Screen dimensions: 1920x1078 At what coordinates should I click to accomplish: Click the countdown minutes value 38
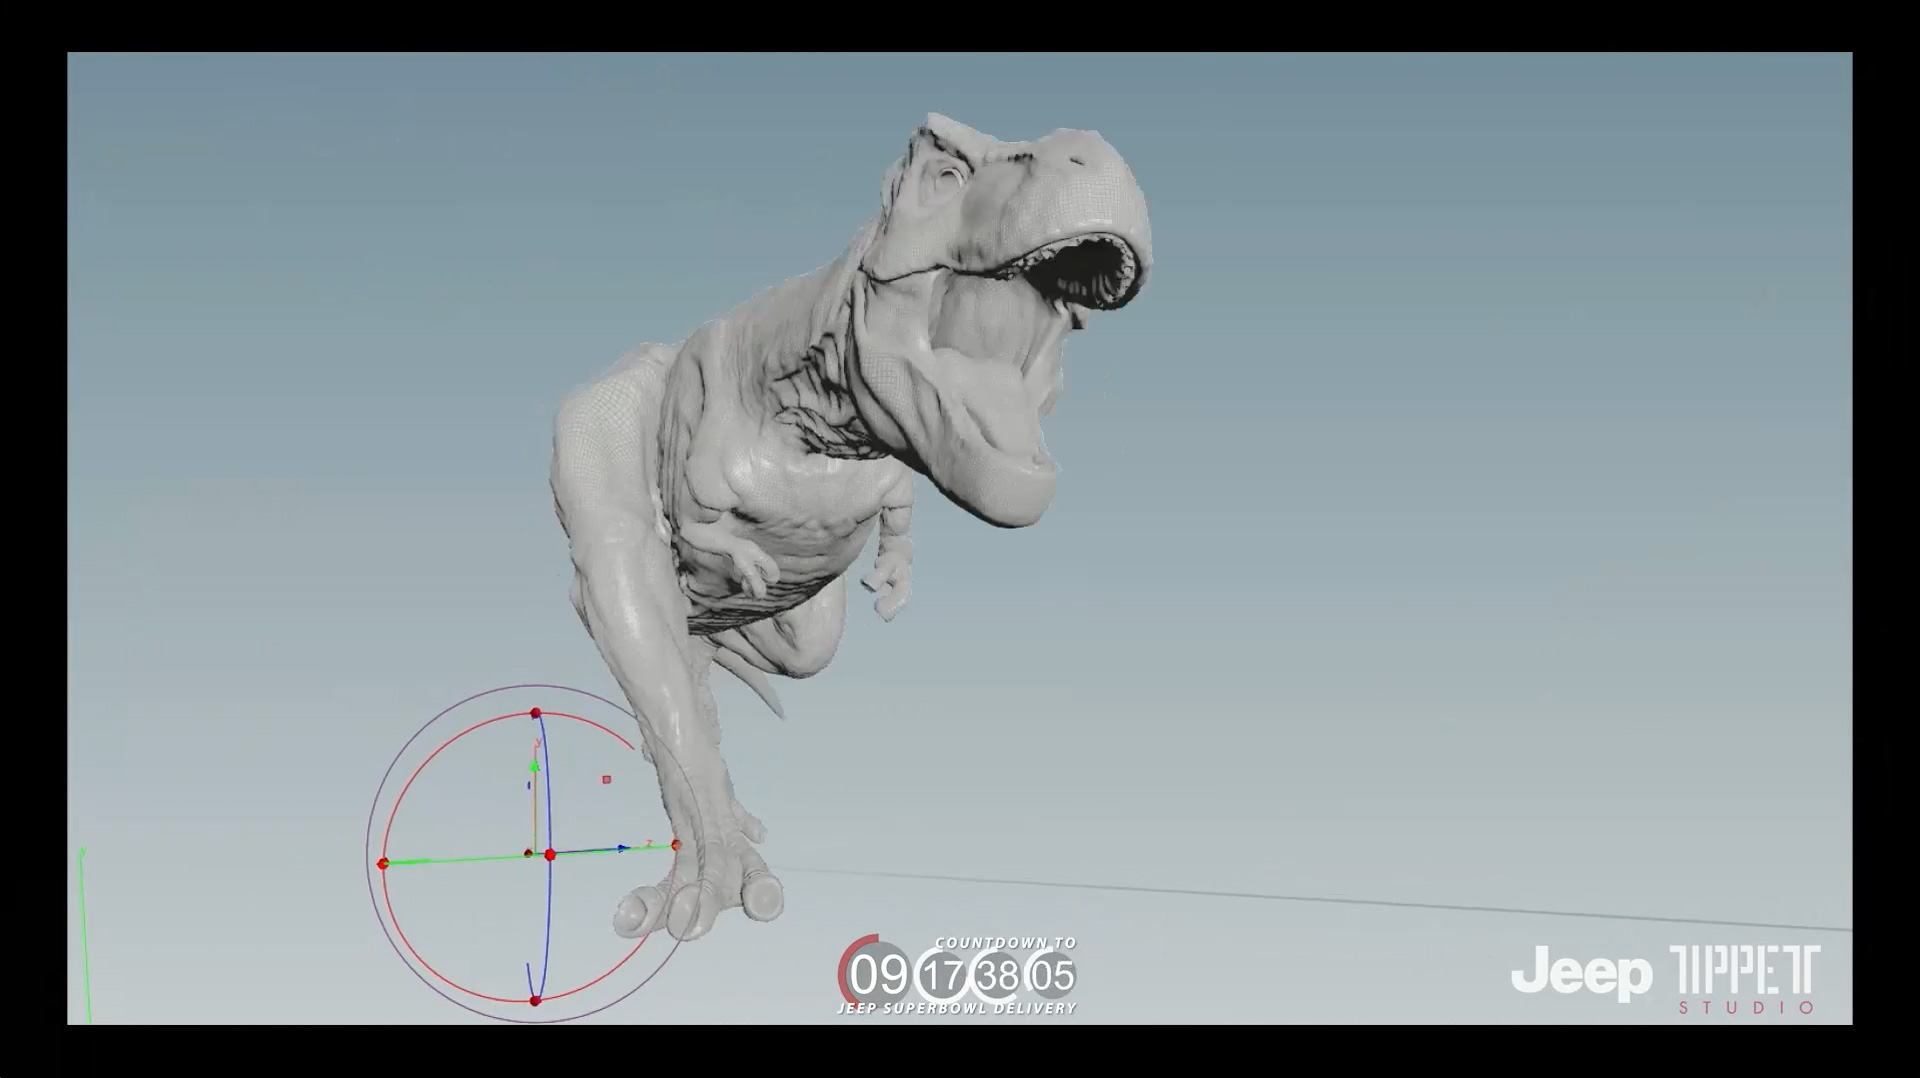[998, 975]
